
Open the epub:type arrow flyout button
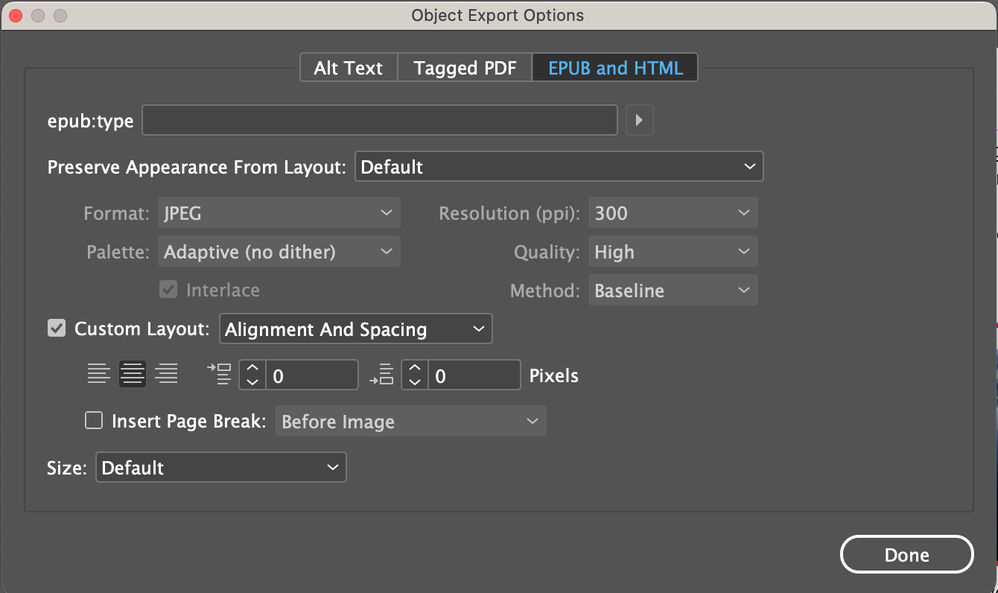click(639, 121)
